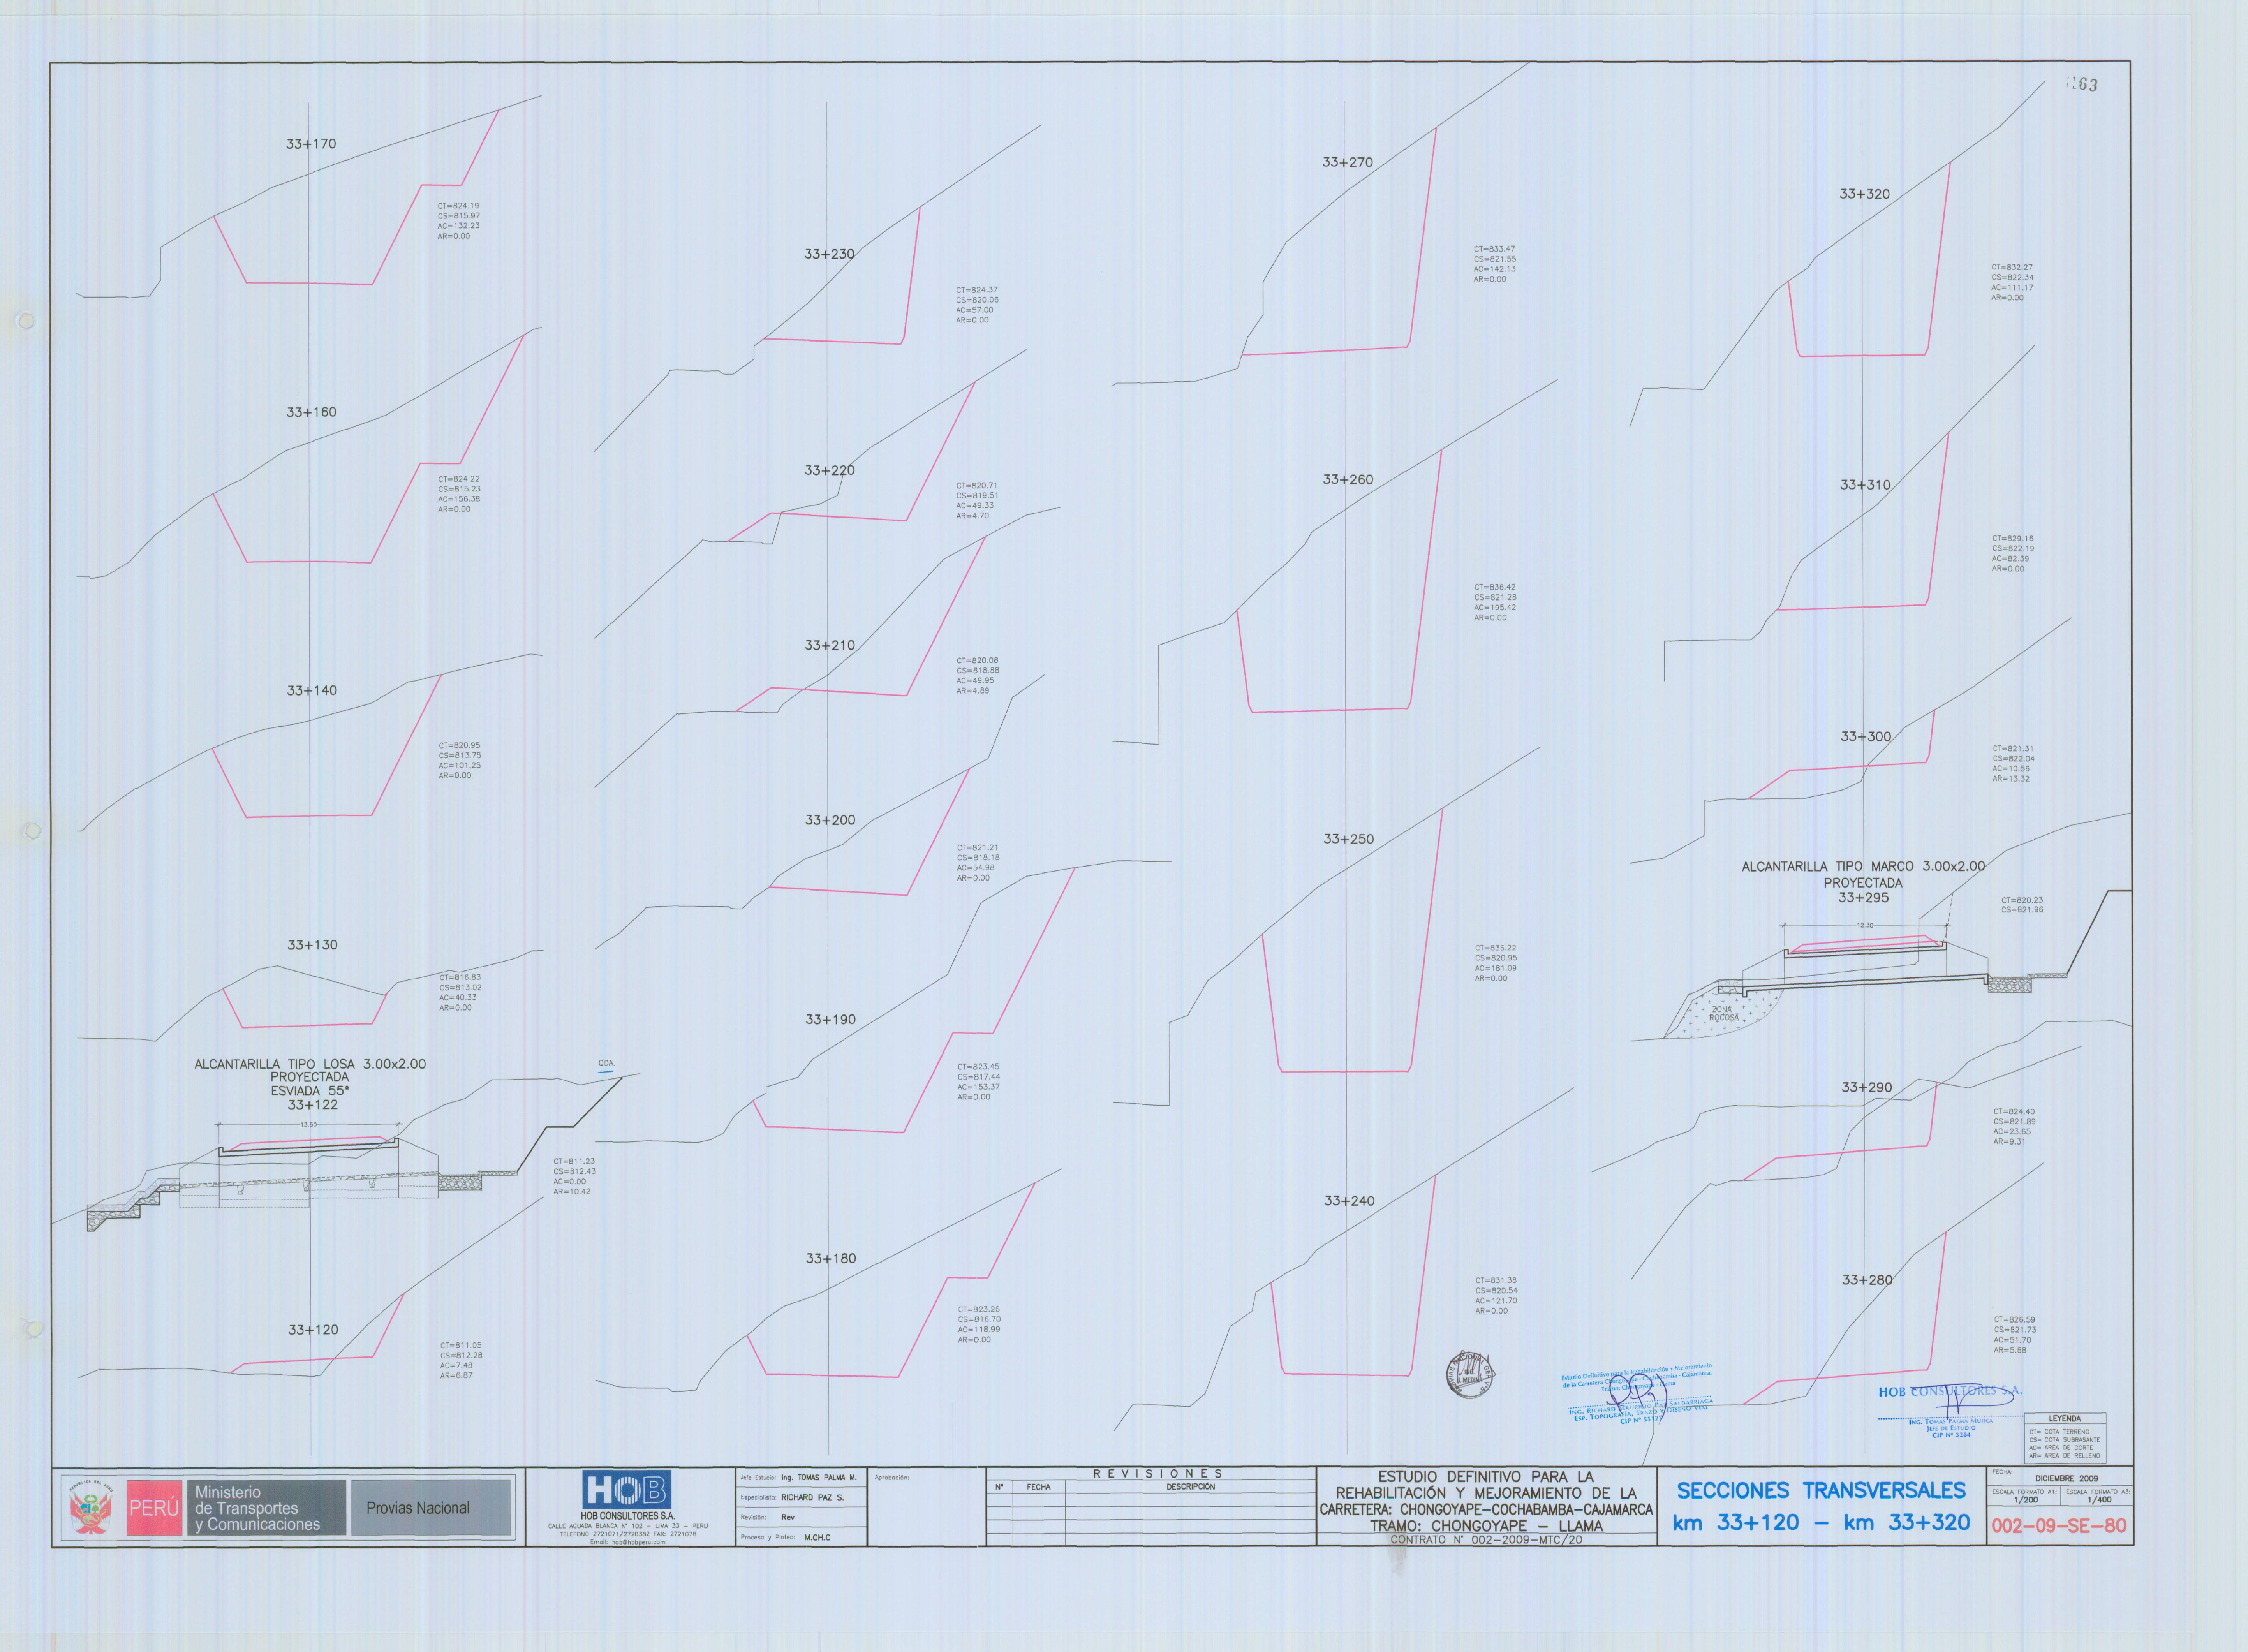
Task: Click the name RICHARD PAZ S.
Action: click(812, 1498)
